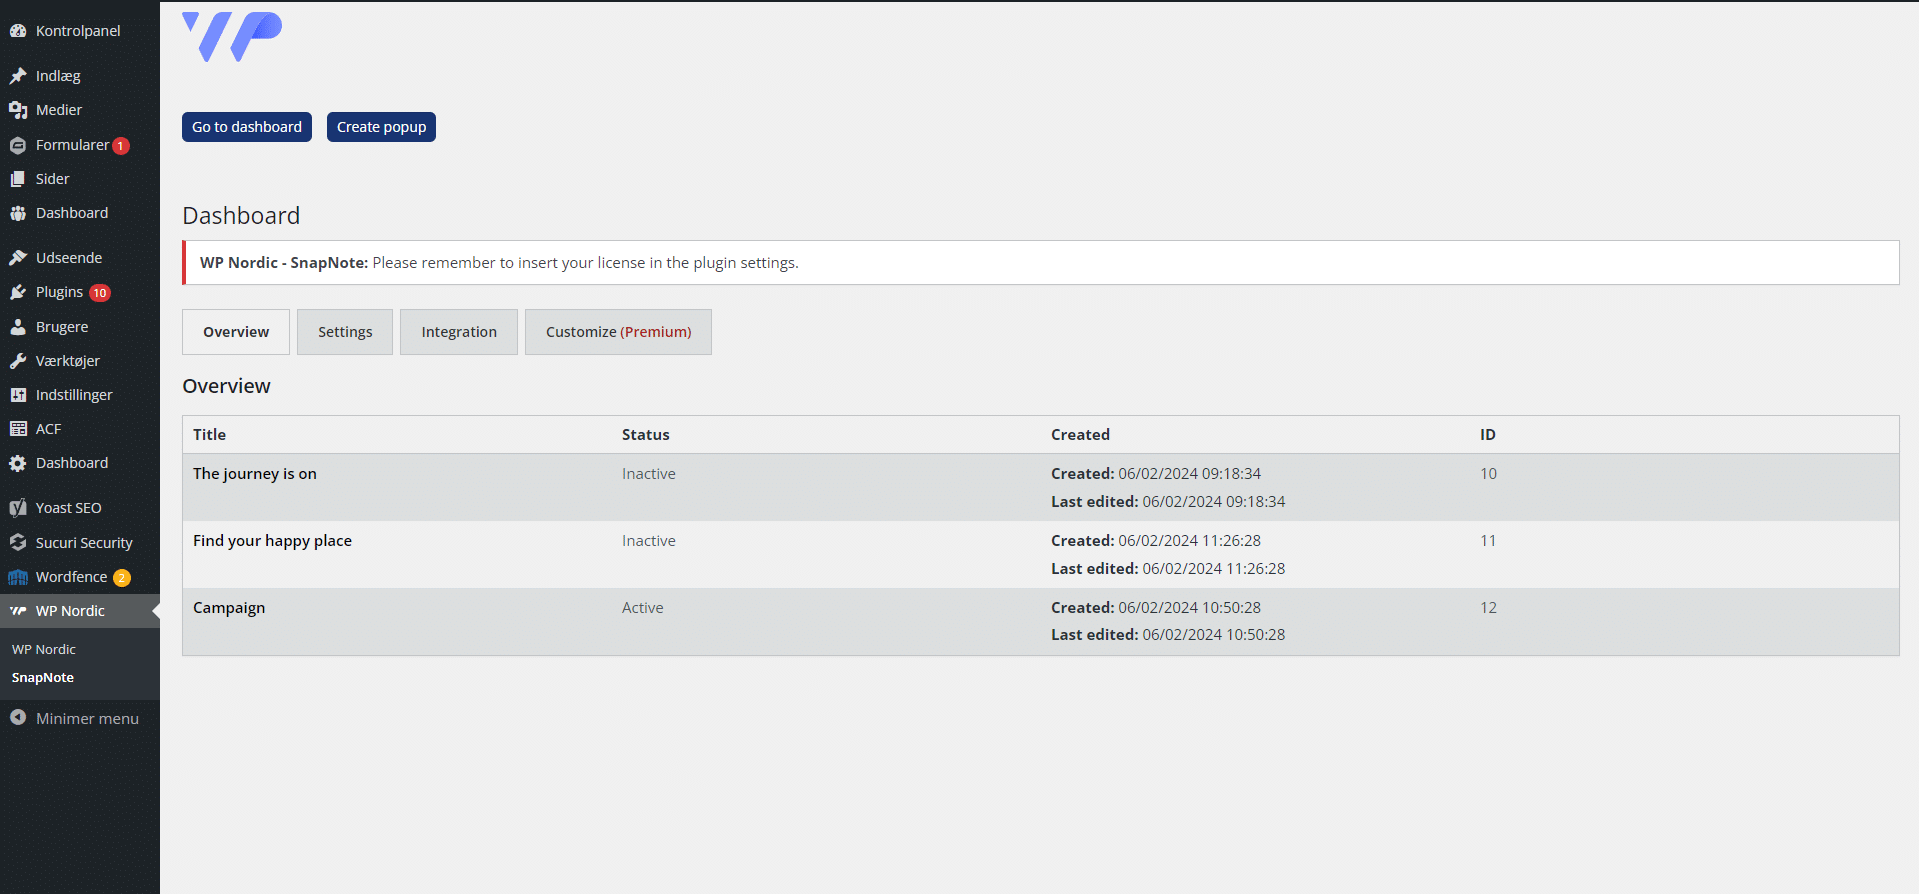This screenshot has height=894, width=1919.
Task: Open the Integration tab
Action: 459,332
